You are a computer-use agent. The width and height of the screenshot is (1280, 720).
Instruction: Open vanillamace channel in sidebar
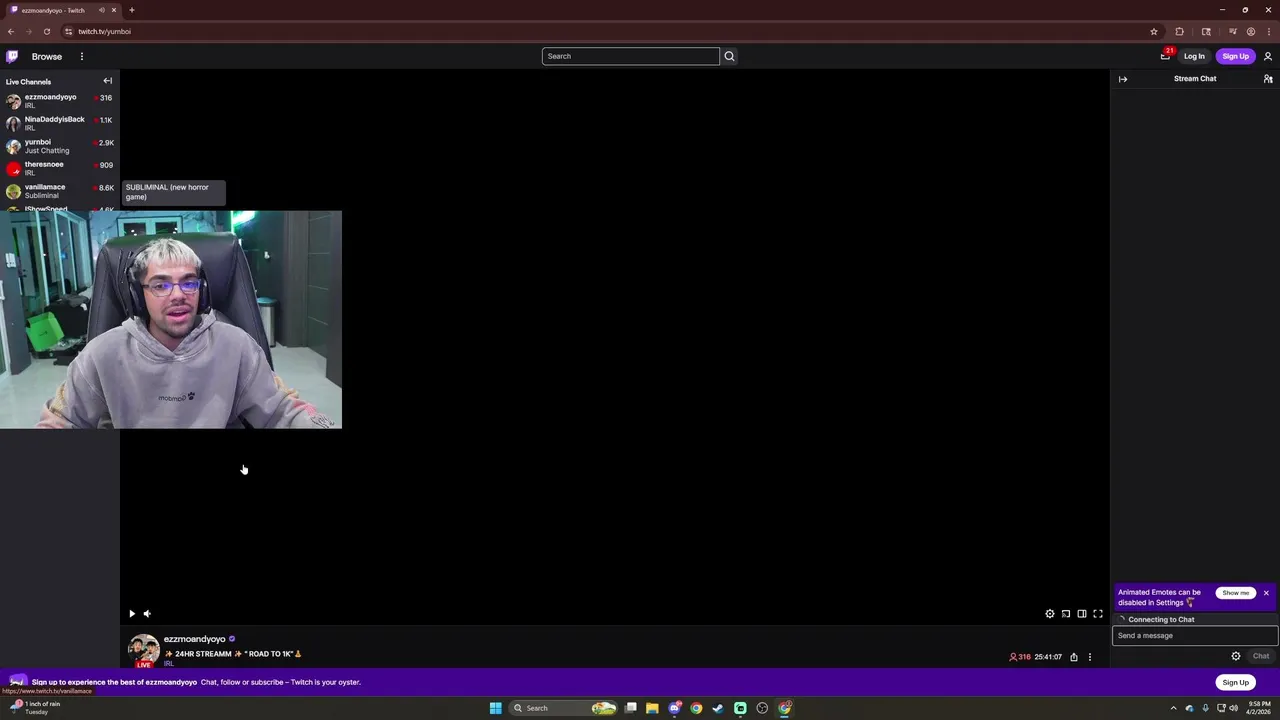[x=58, y=191]
